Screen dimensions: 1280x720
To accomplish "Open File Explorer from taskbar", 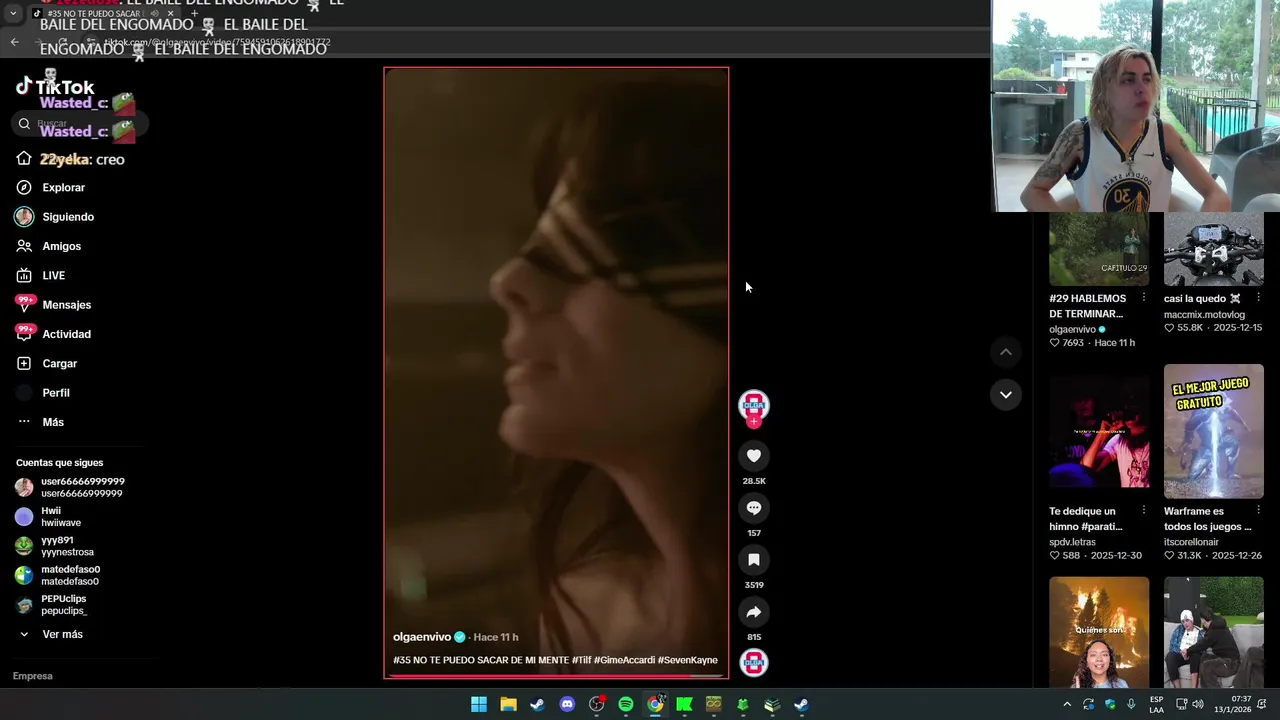I will point(508,704).
